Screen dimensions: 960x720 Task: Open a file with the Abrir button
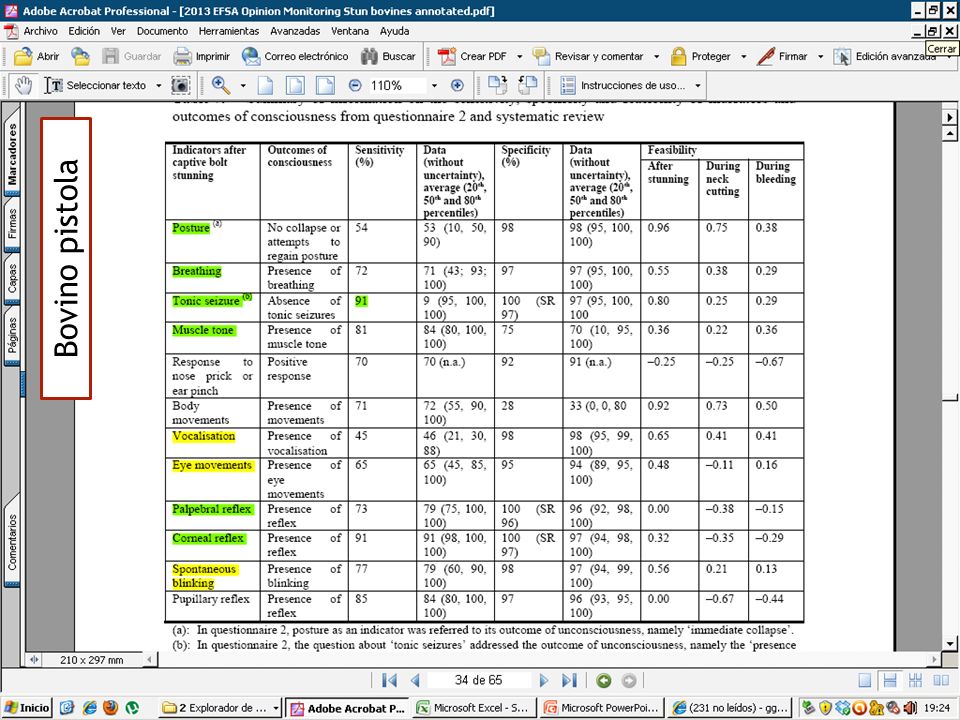coord(37,56)
